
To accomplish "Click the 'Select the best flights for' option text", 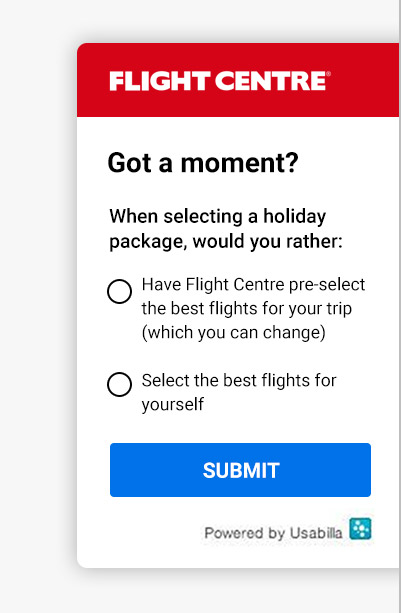I will (239, 380).
